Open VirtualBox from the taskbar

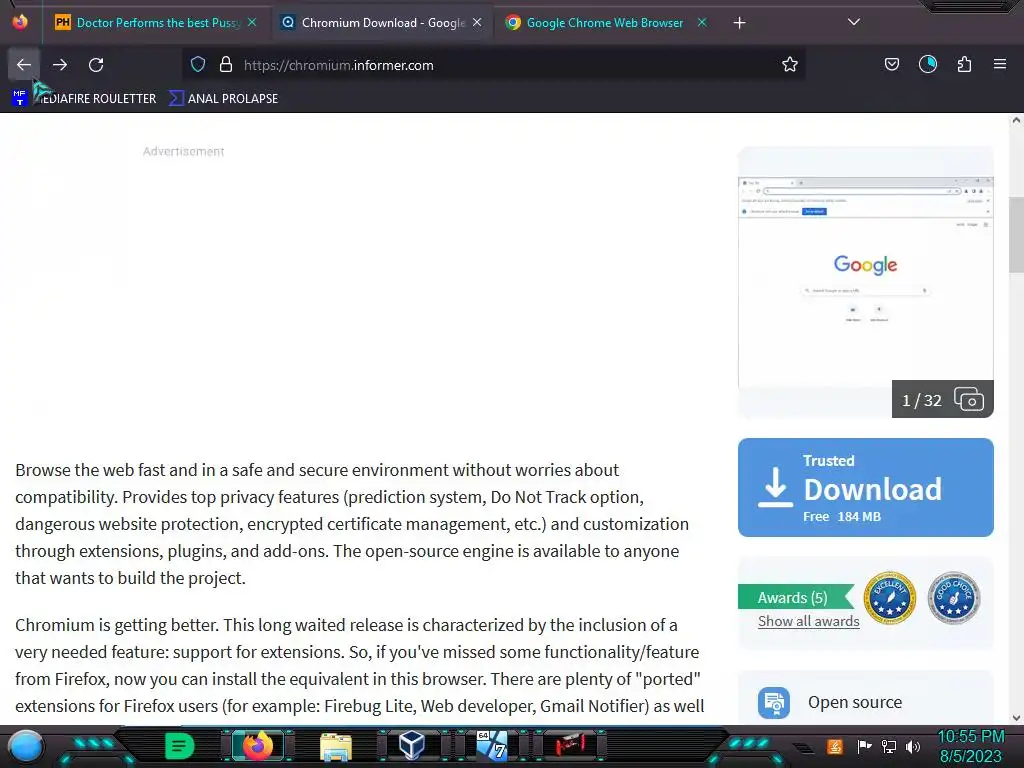pos(412,746)
